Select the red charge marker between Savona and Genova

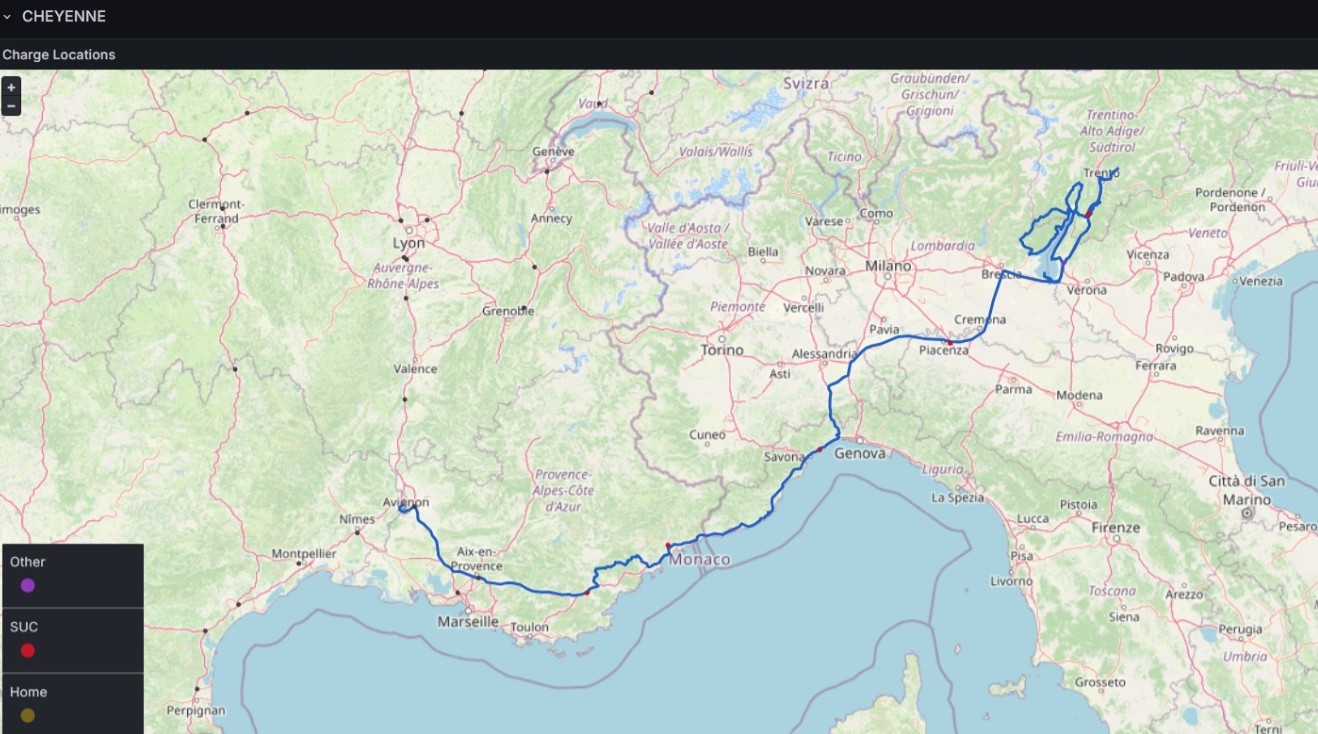click(820, 450)
